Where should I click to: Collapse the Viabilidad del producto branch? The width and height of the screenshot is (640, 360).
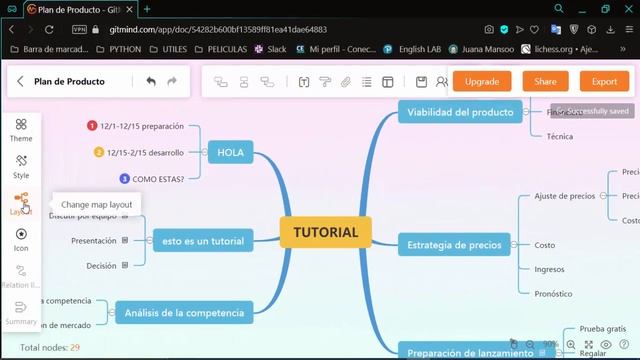click(x=526, y=111)
